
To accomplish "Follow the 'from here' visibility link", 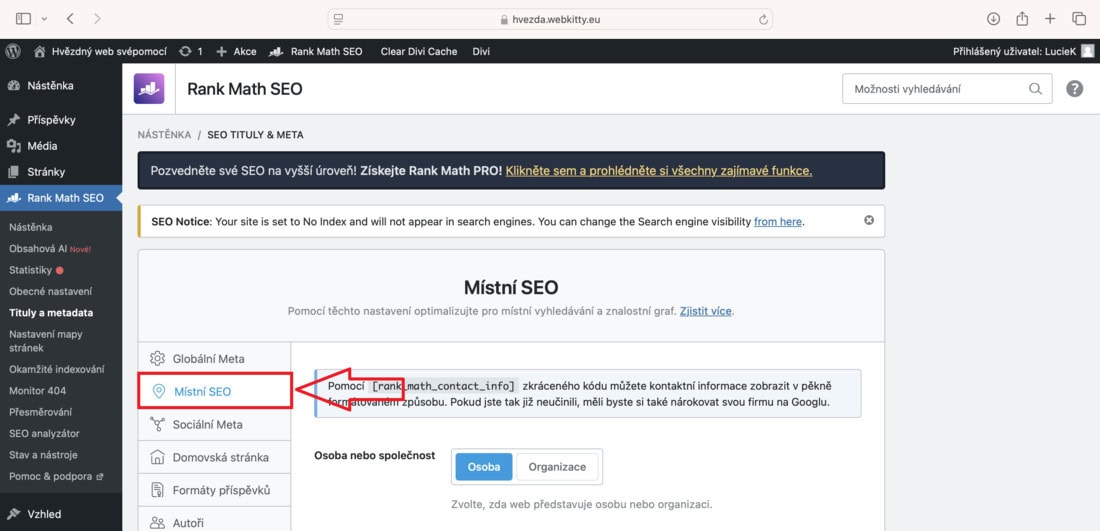I will (777, 222).
